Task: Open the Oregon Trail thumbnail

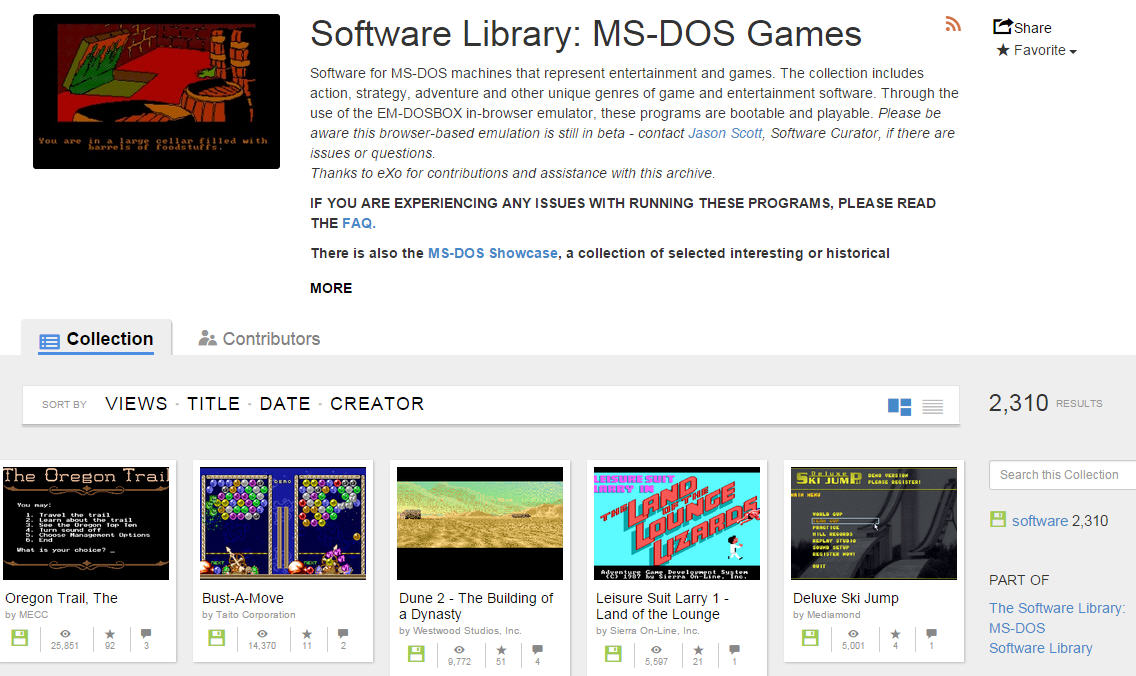Action: [x=86, y=523]
